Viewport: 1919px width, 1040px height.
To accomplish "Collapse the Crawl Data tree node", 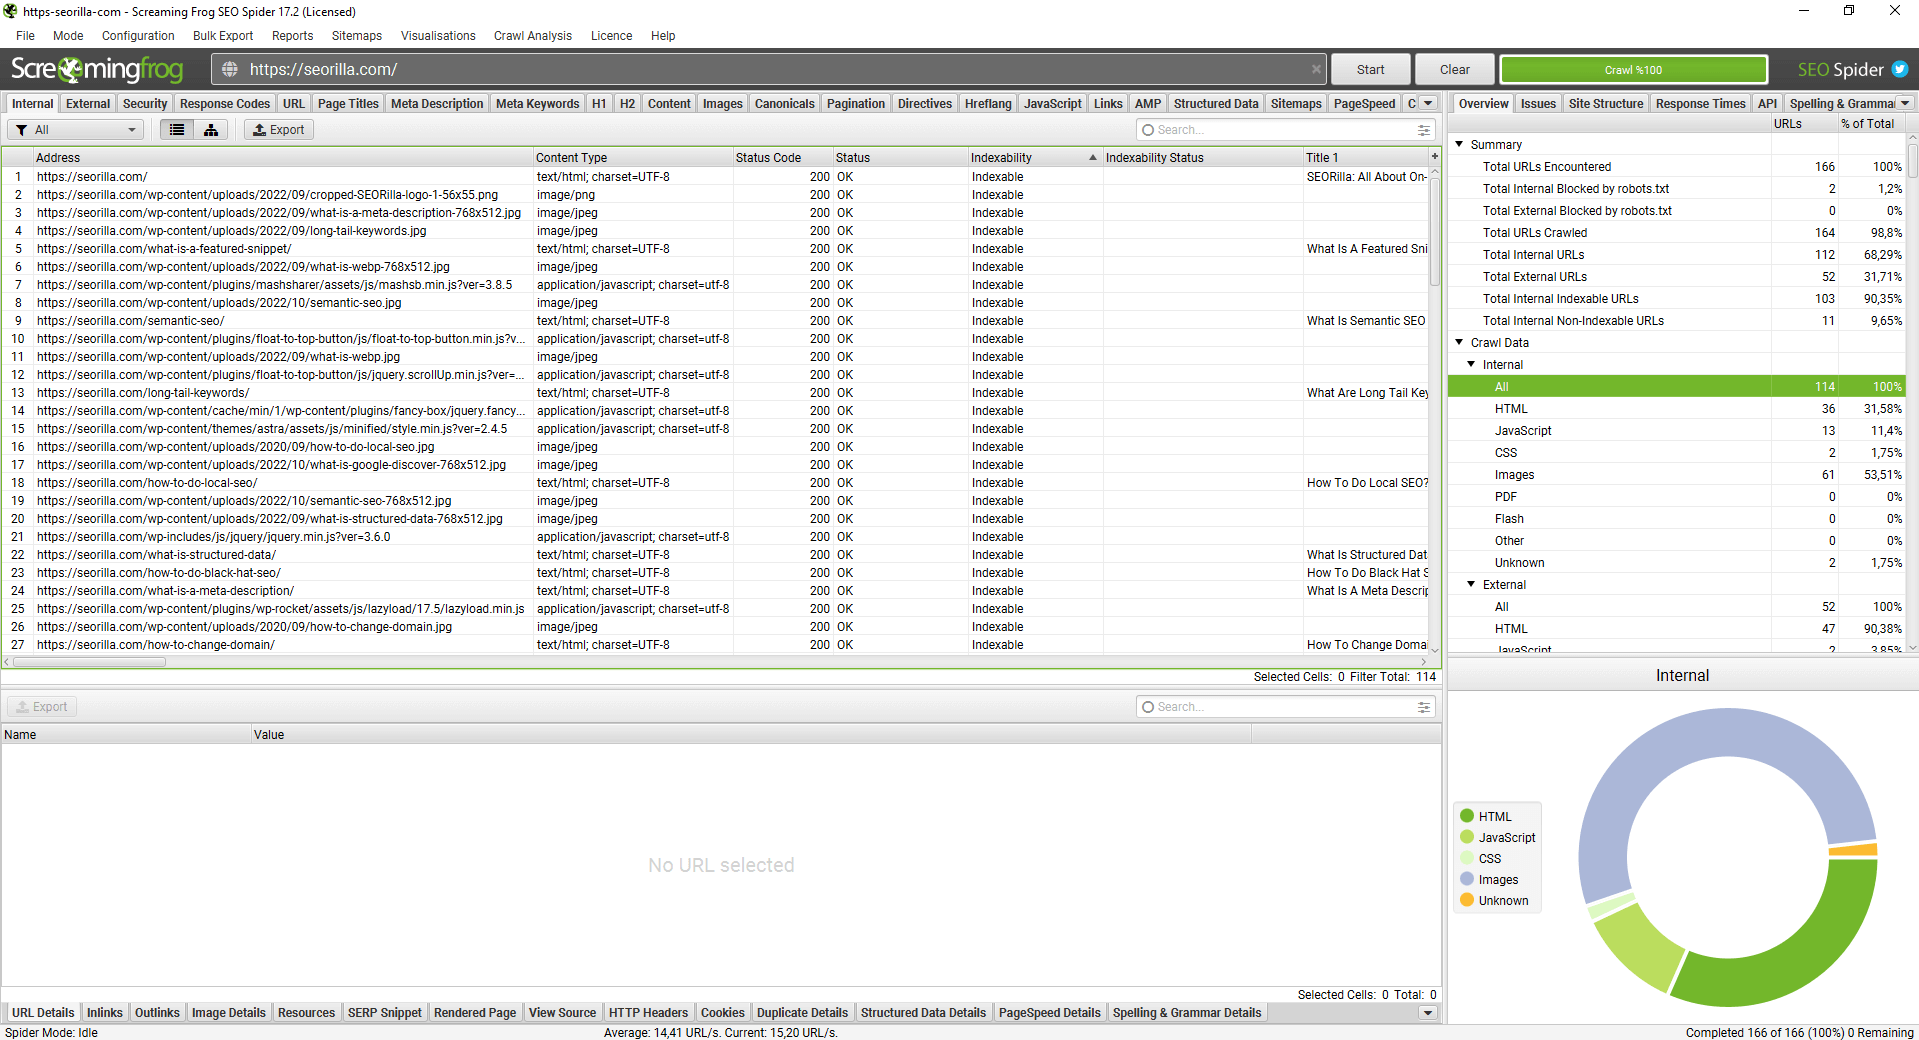I will 1459,343.
